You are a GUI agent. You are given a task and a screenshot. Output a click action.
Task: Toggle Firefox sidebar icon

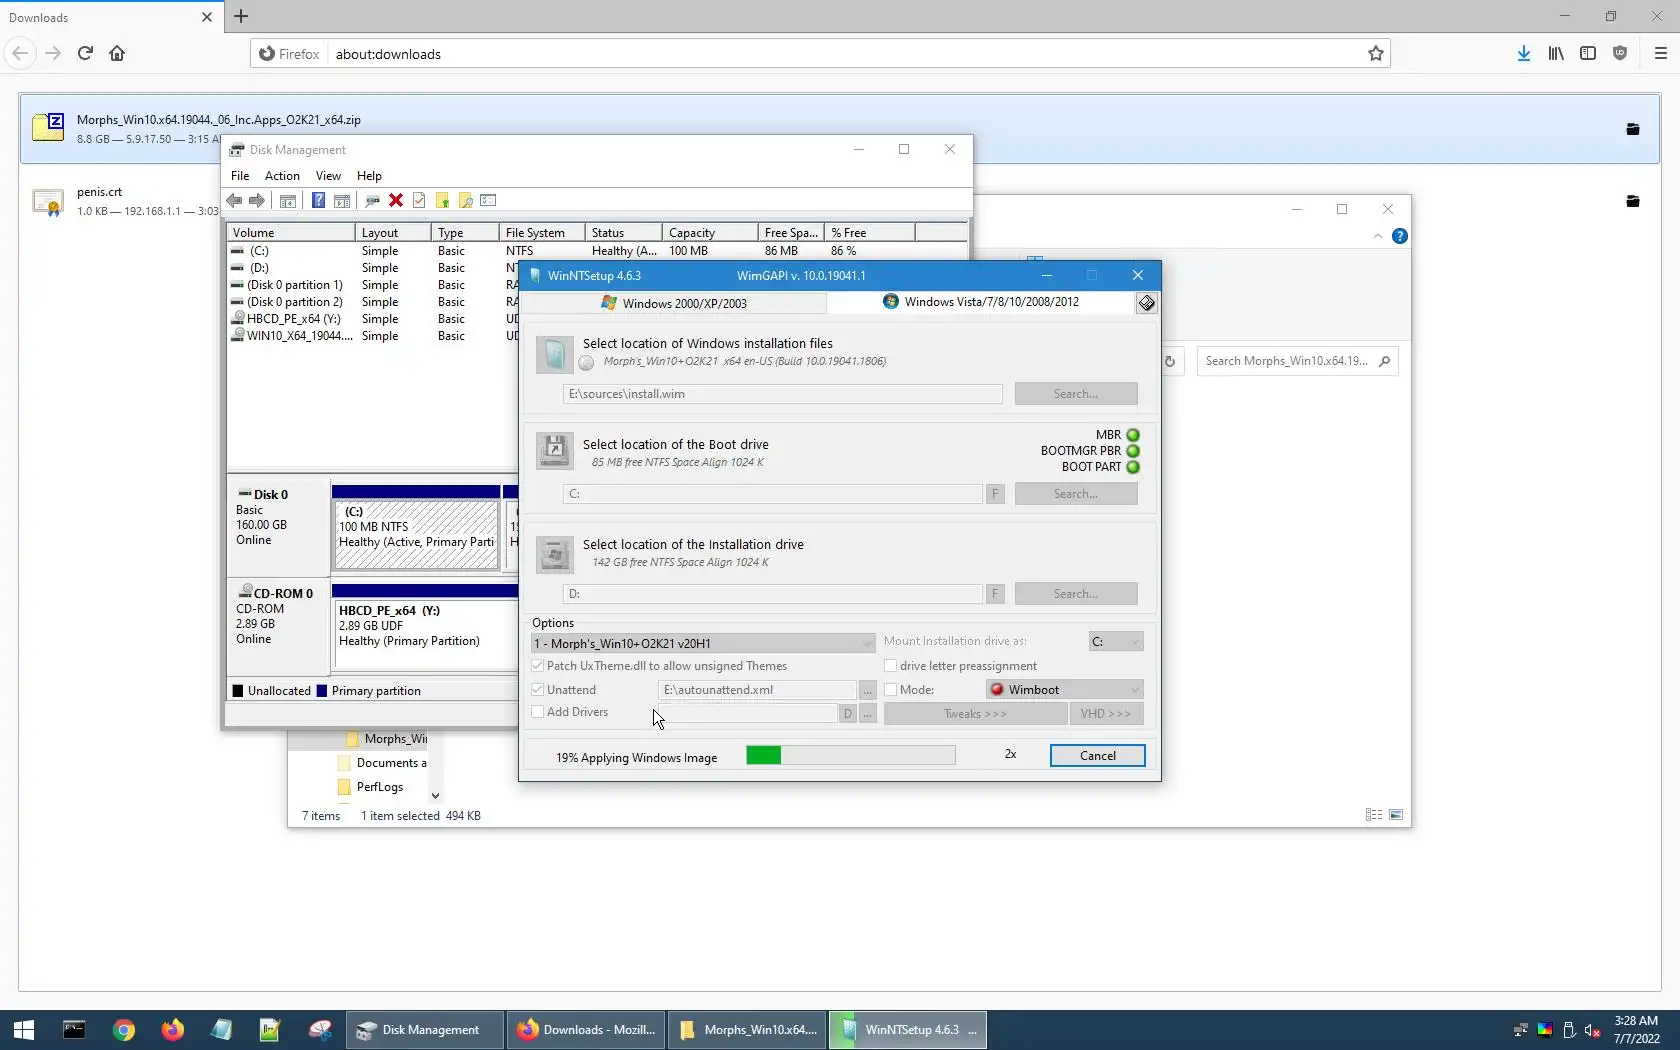coord(1588,54)
